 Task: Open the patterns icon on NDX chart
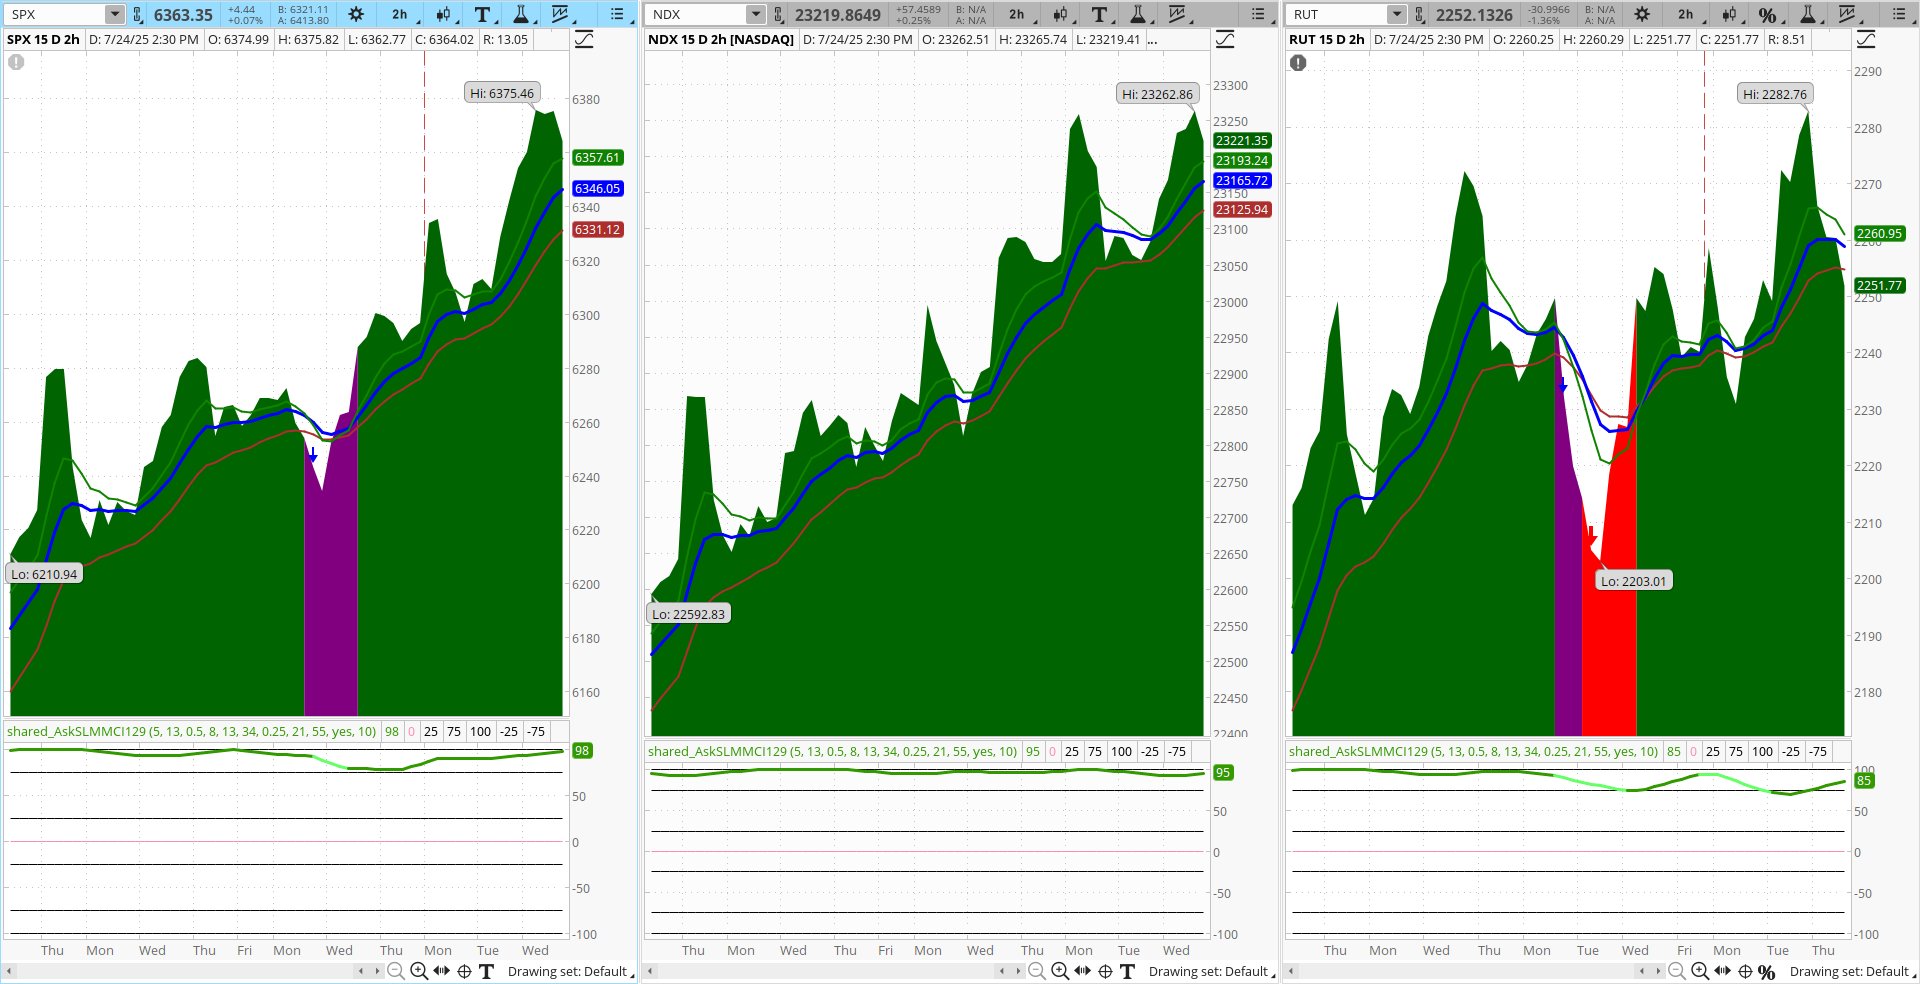click(x=1178, y=14)
